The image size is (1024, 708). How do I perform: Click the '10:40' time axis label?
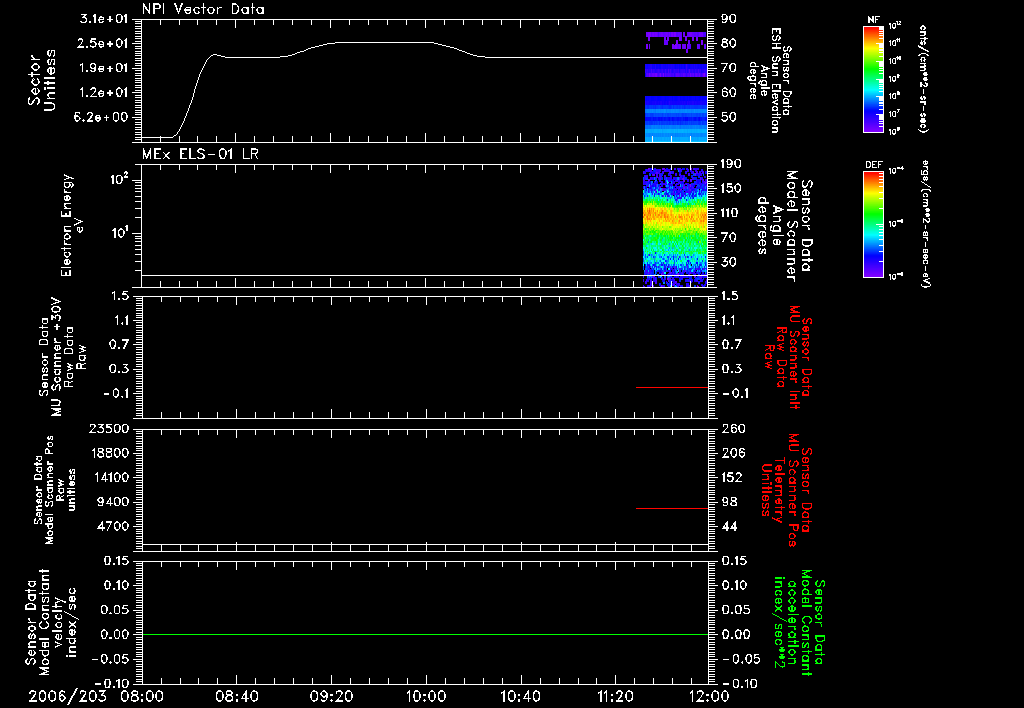(x=520, y=696)
